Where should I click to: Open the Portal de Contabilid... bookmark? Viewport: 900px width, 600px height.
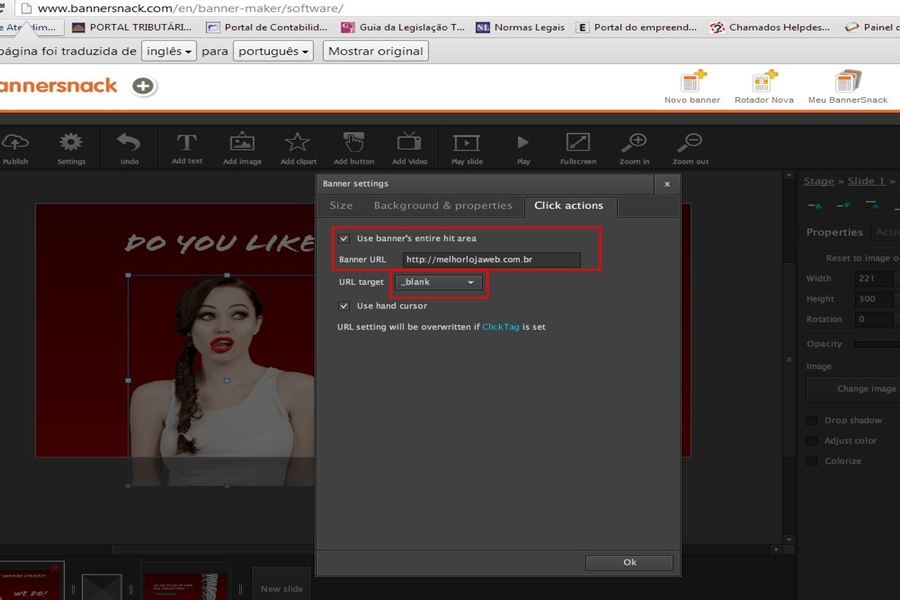pyautogui.click(x=267, y=27)
